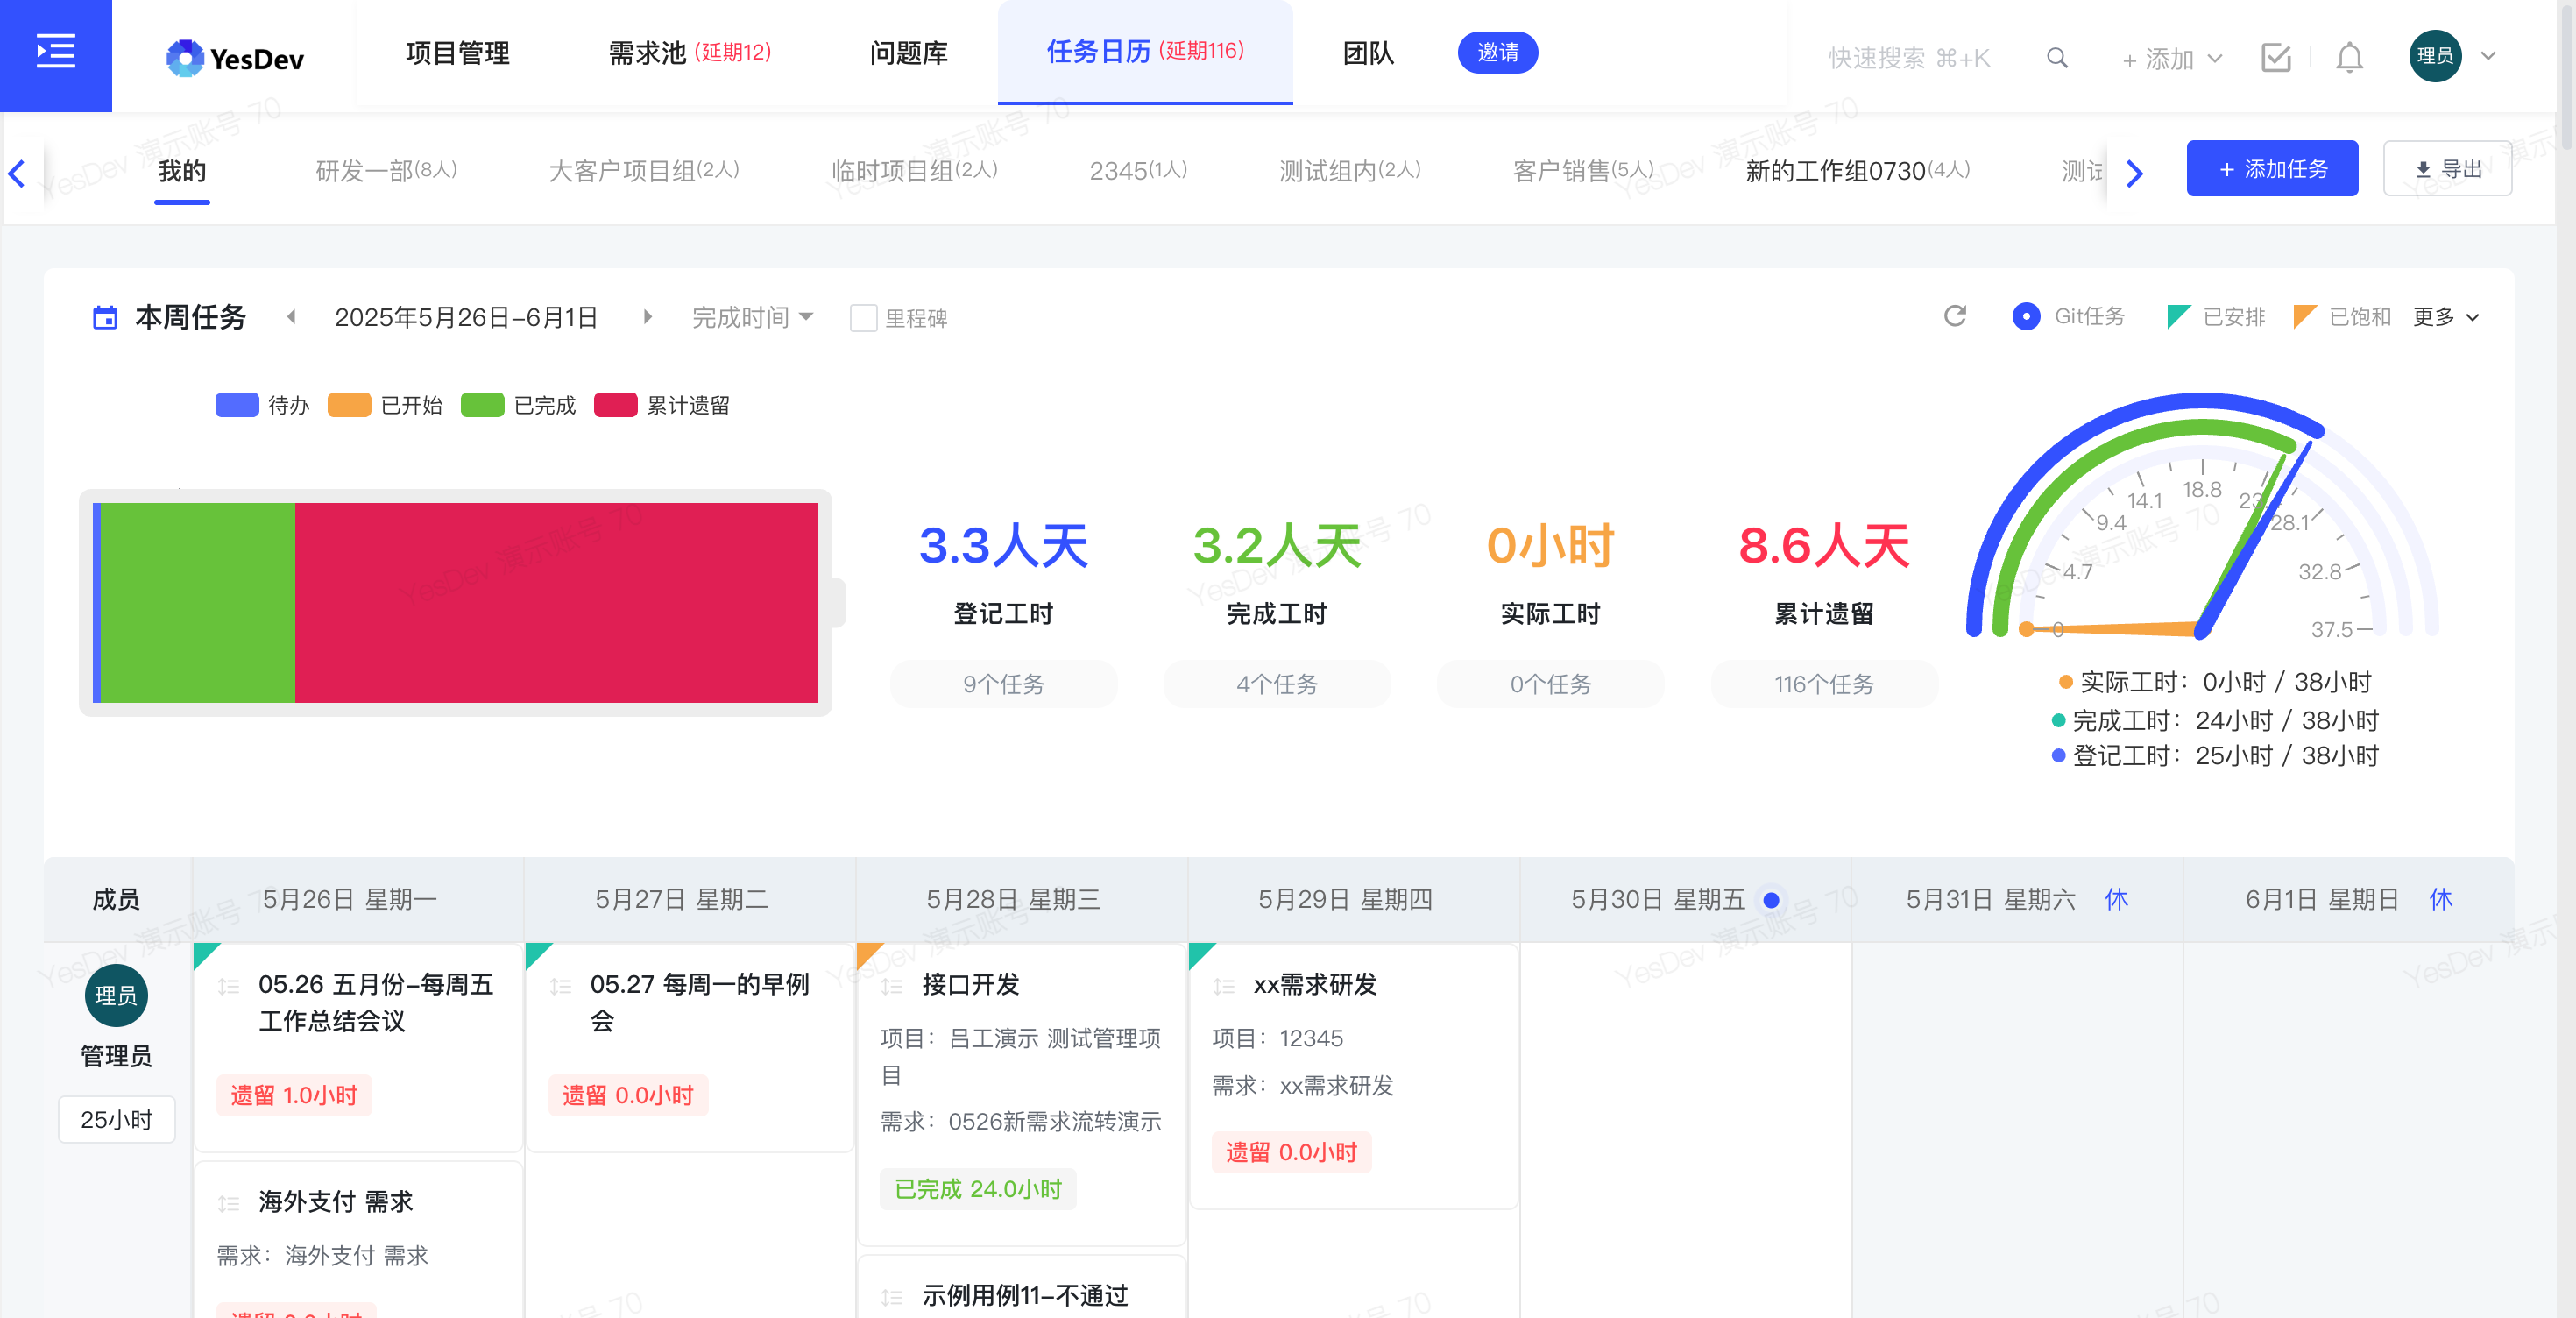The height and width of the screenshot is (1318, 2576).
Task: Switch to 测试组内 tab
Action: click(x=1350, y=171)
